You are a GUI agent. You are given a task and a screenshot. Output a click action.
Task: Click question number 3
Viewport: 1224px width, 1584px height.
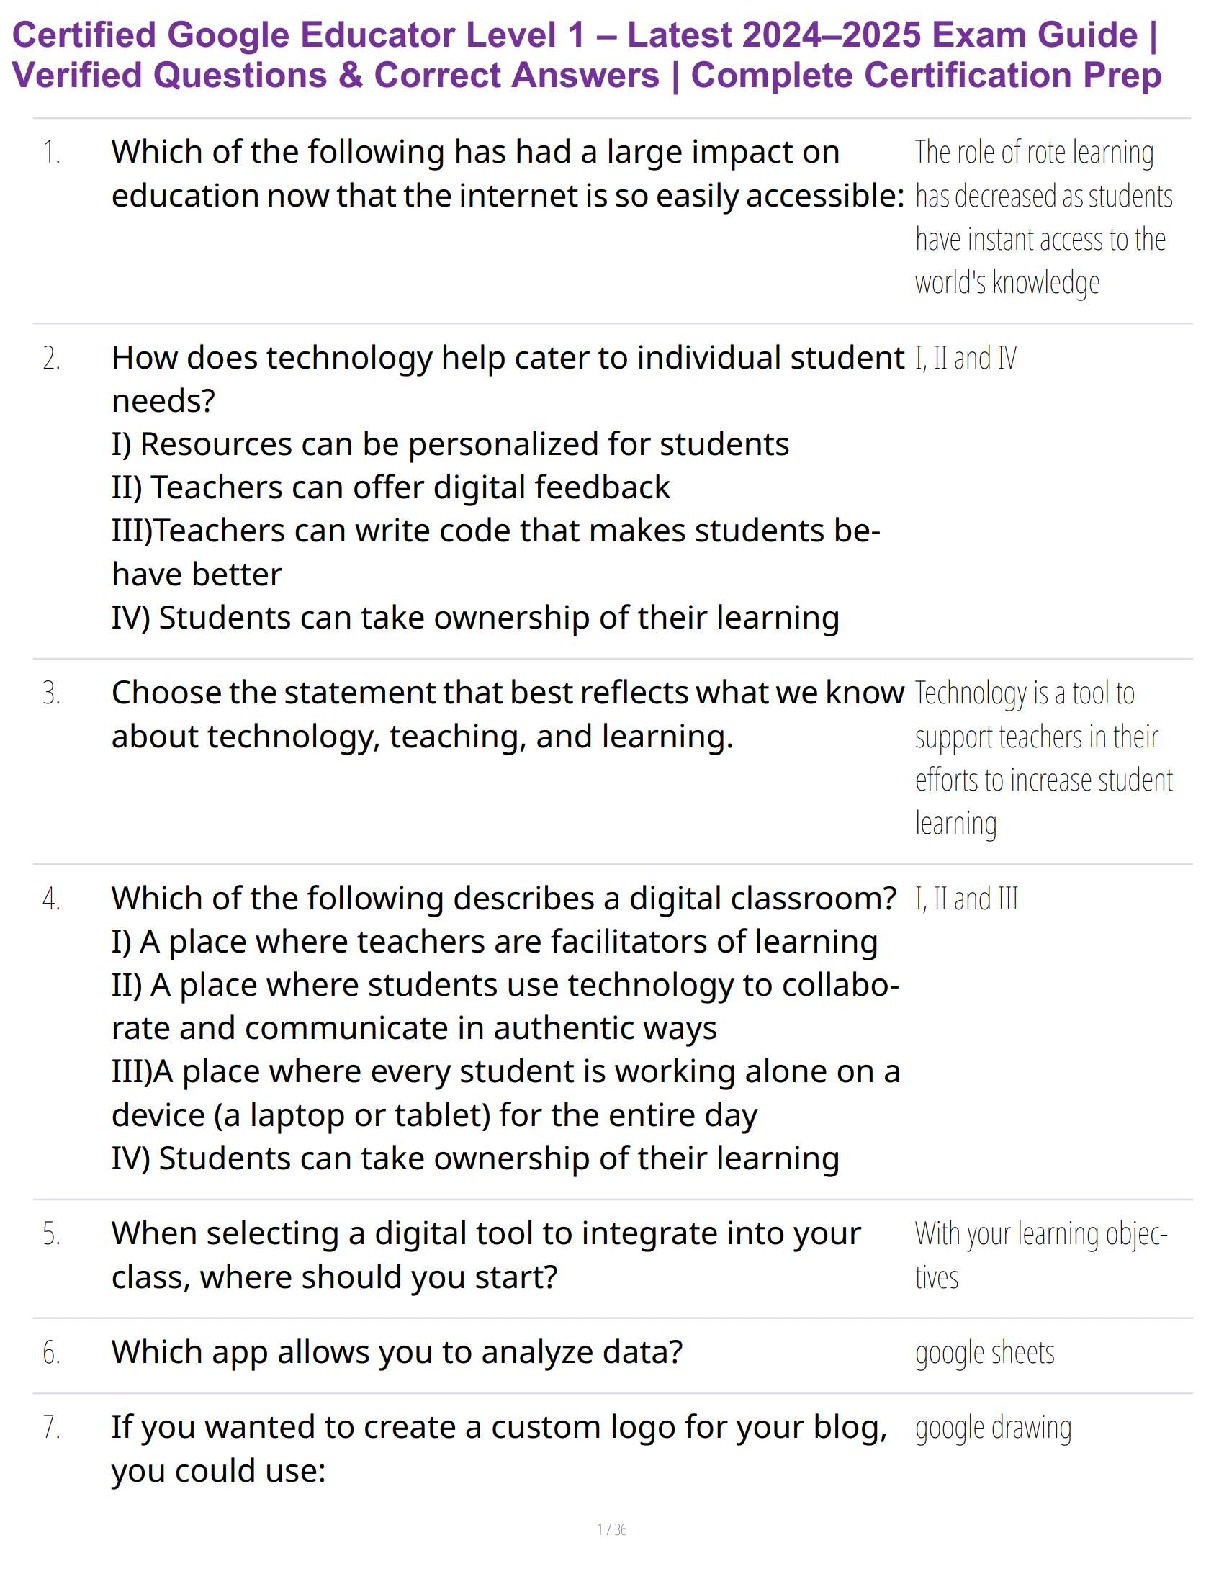tap(52, 693)
